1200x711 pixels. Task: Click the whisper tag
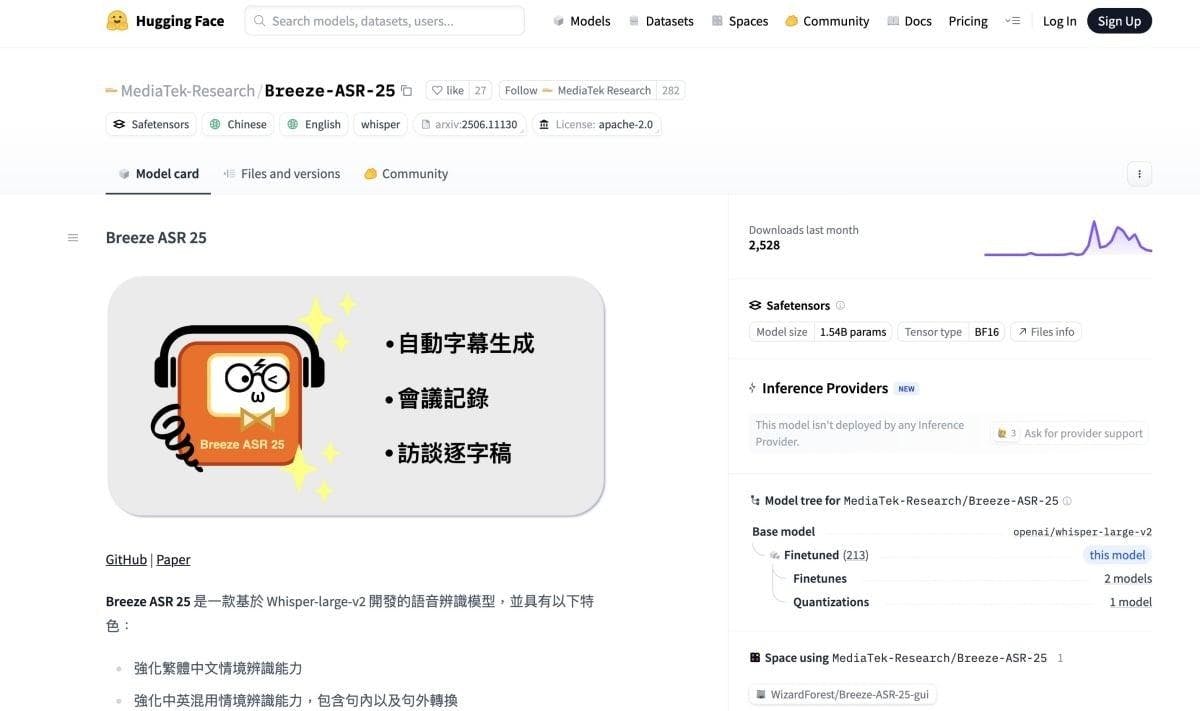point(380,125)
